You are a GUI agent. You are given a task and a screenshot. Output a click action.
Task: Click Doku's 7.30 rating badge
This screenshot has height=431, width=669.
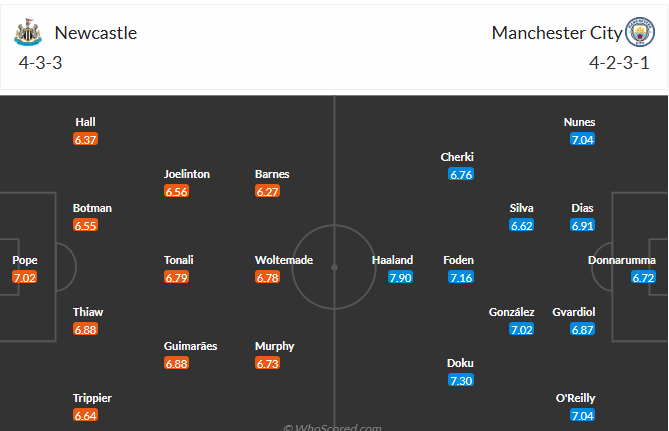click(459, 381)
